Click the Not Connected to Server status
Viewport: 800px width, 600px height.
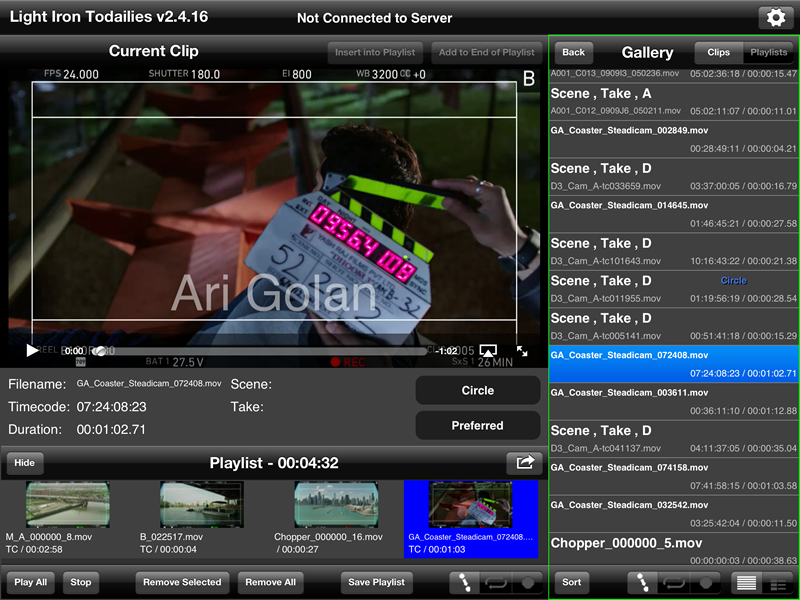pos(374,18)
